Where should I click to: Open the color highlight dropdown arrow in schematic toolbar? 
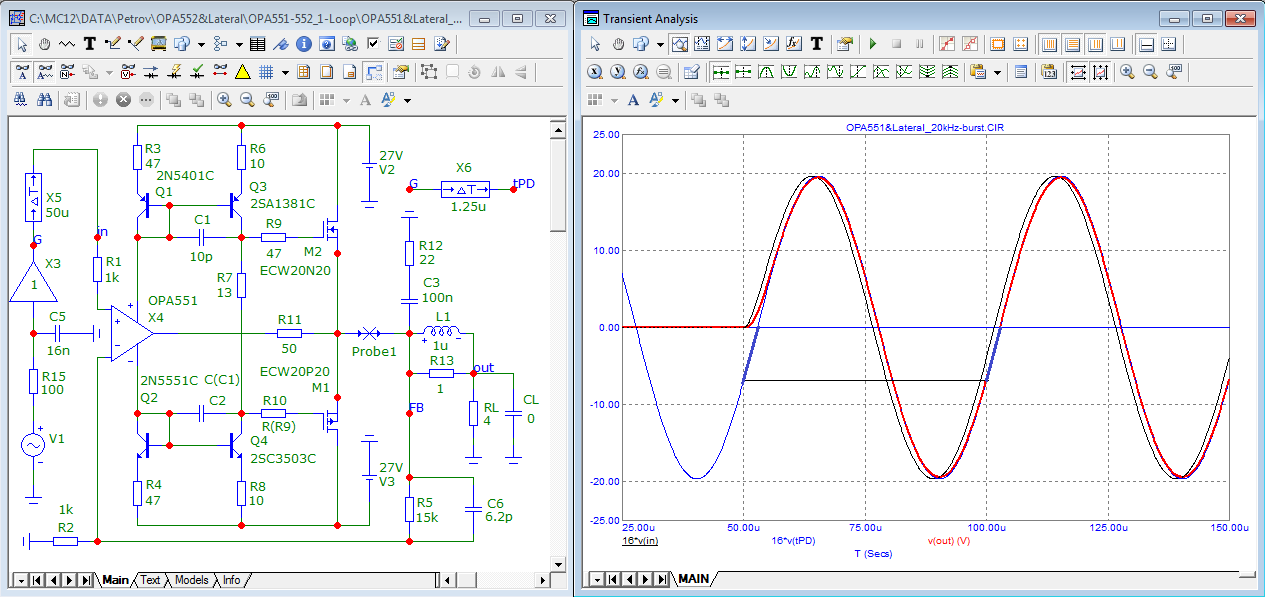pyautogui.click(x=408, y=100)
